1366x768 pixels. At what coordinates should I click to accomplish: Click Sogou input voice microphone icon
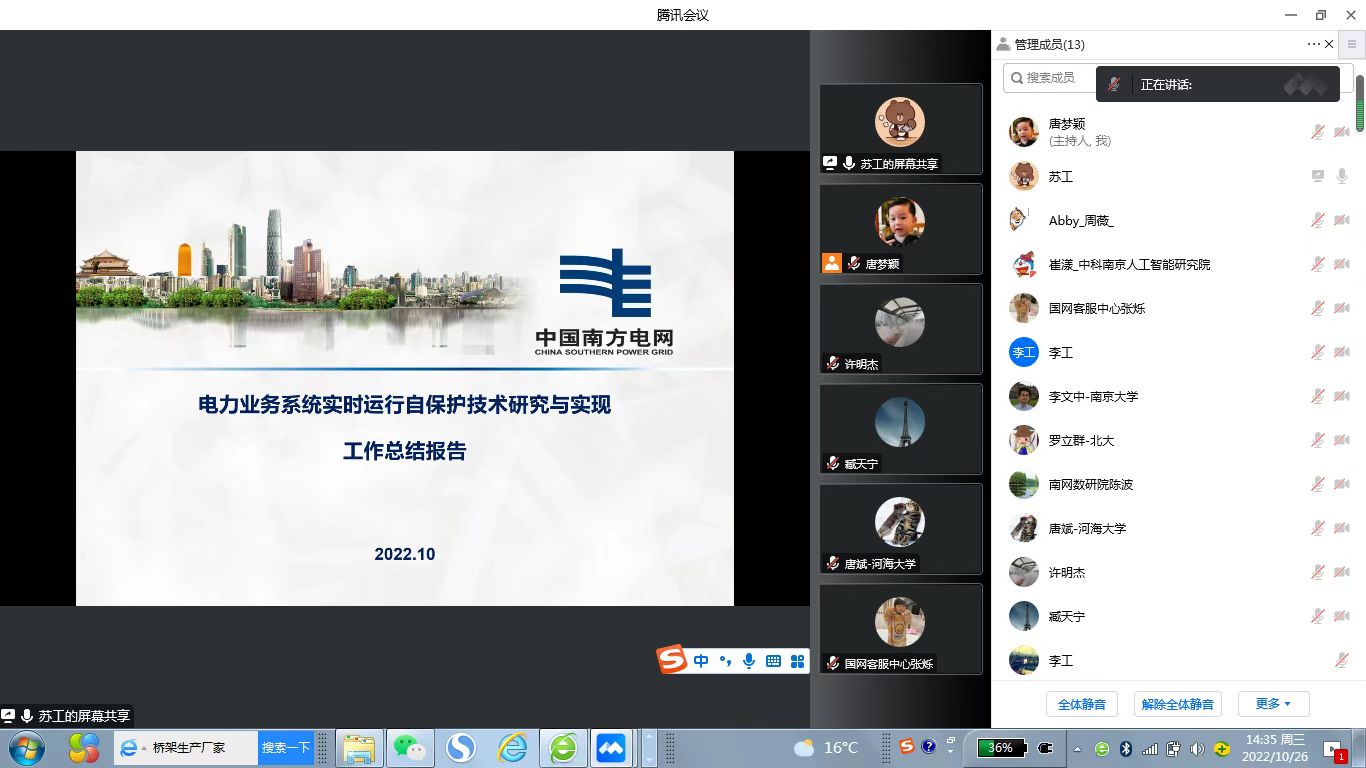point(749,661)
